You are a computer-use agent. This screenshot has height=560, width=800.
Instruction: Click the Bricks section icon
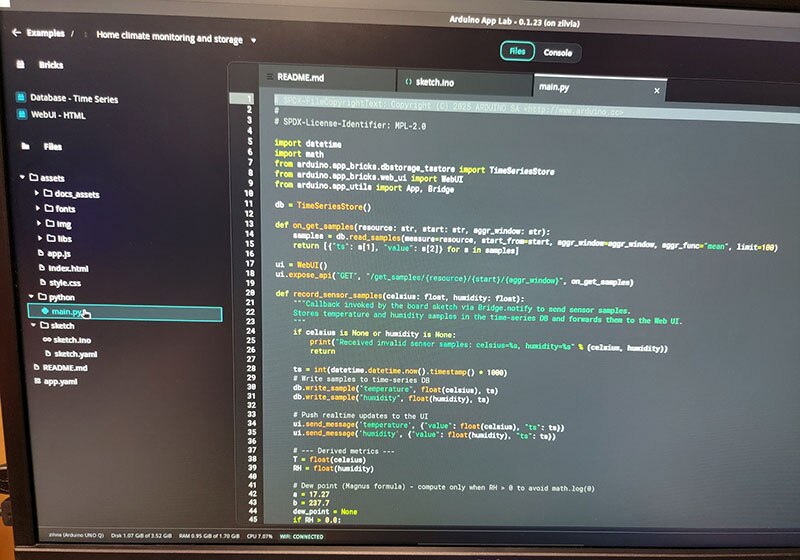(x=22, y=64)
